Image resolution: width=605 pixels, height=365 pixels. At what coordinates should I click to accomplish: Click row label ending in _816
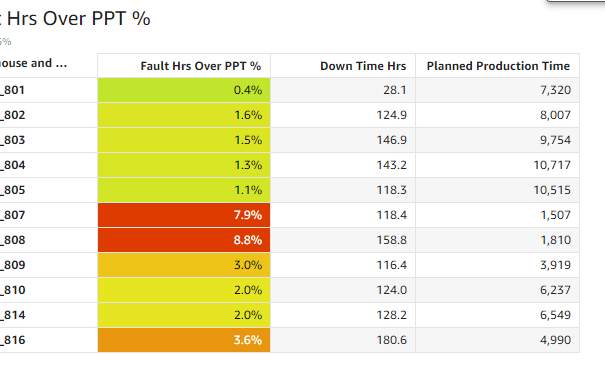pos(12,340)
